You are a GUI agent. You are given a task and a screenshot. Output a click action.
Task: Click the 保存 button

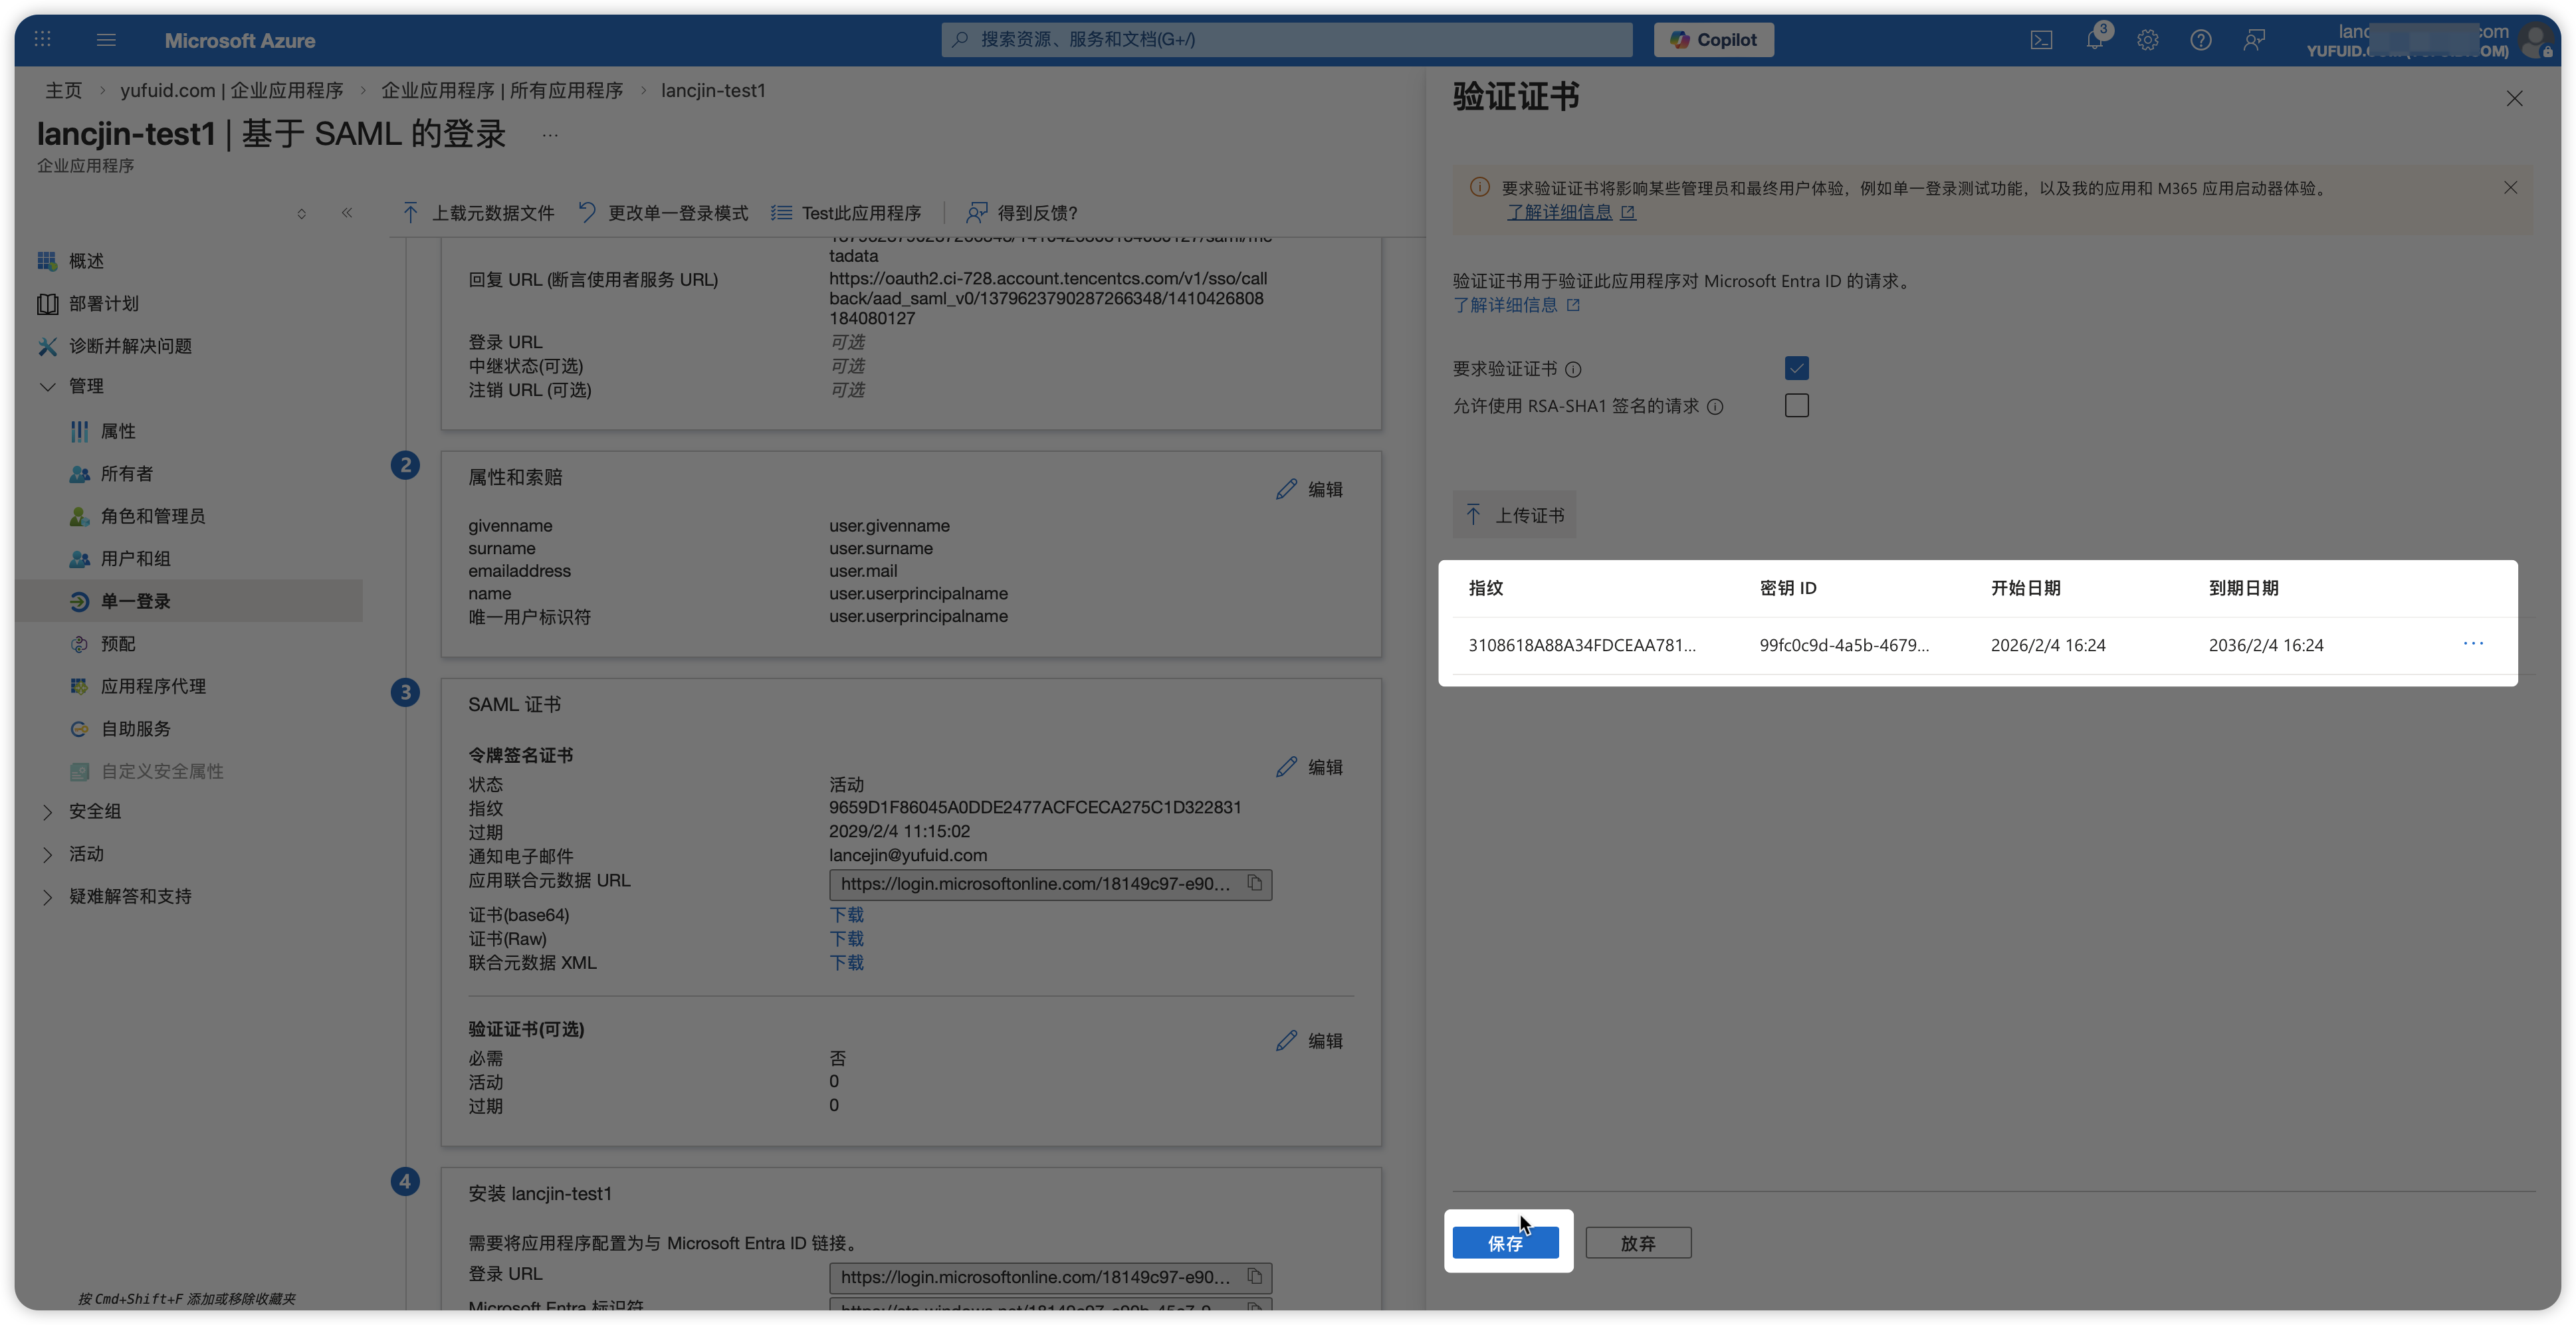1505,1243
